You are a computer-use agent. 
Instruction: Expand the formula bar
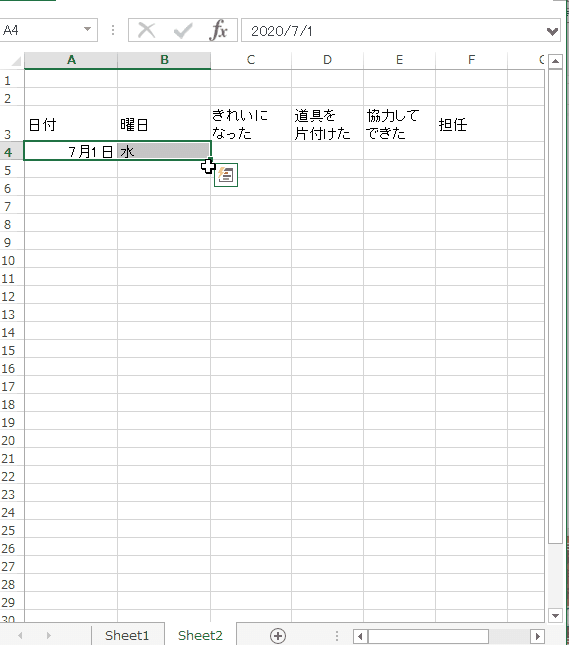tap(552, 31)
